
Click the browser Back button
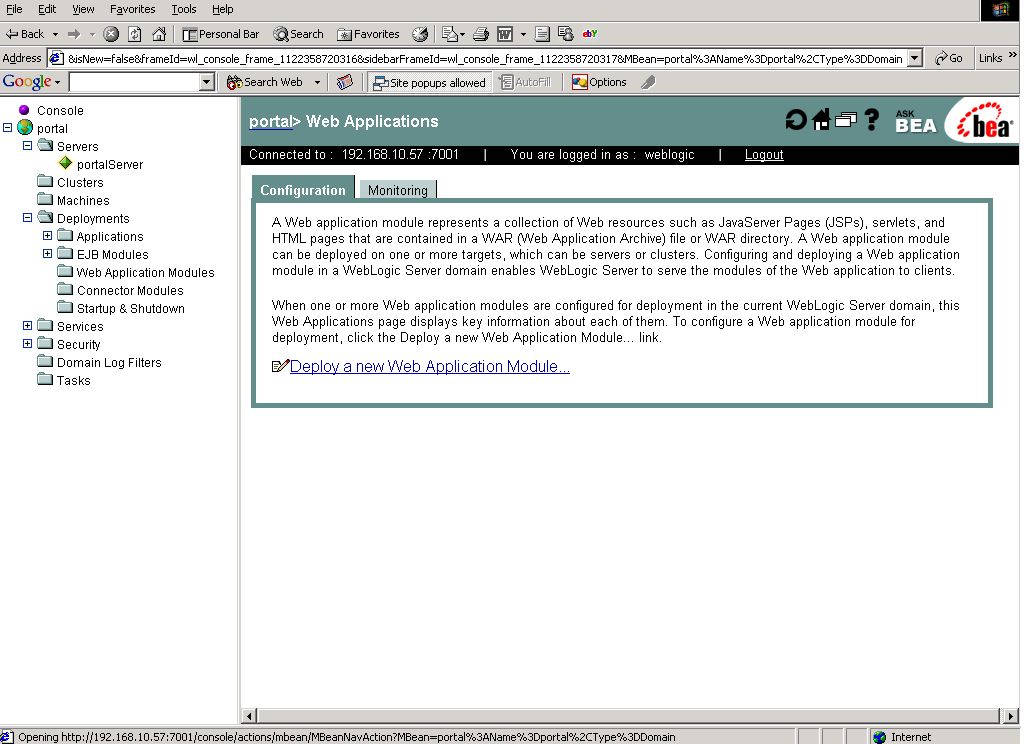click(25, 34)
